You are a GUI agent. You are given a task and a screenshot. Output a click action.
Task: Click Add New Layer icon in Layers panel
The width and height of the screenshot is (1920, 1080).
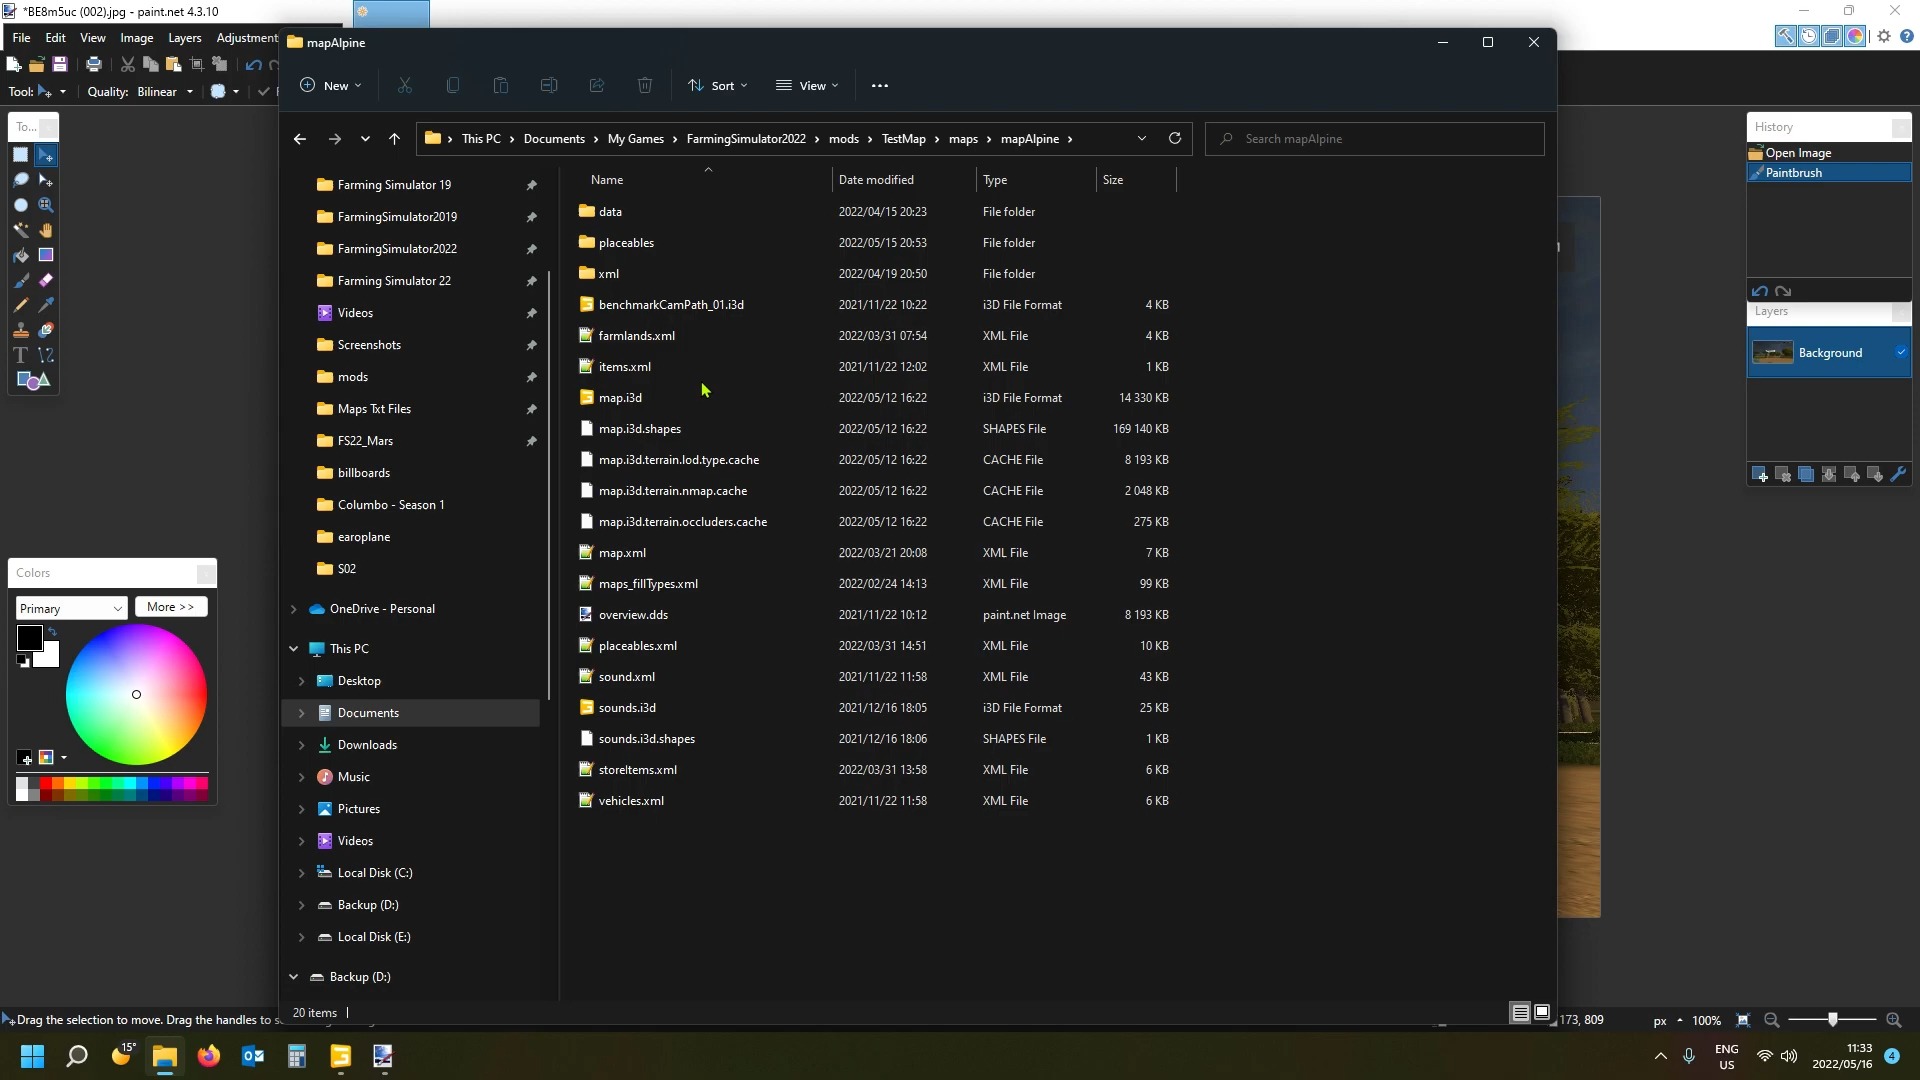[x=1759, y=475]
